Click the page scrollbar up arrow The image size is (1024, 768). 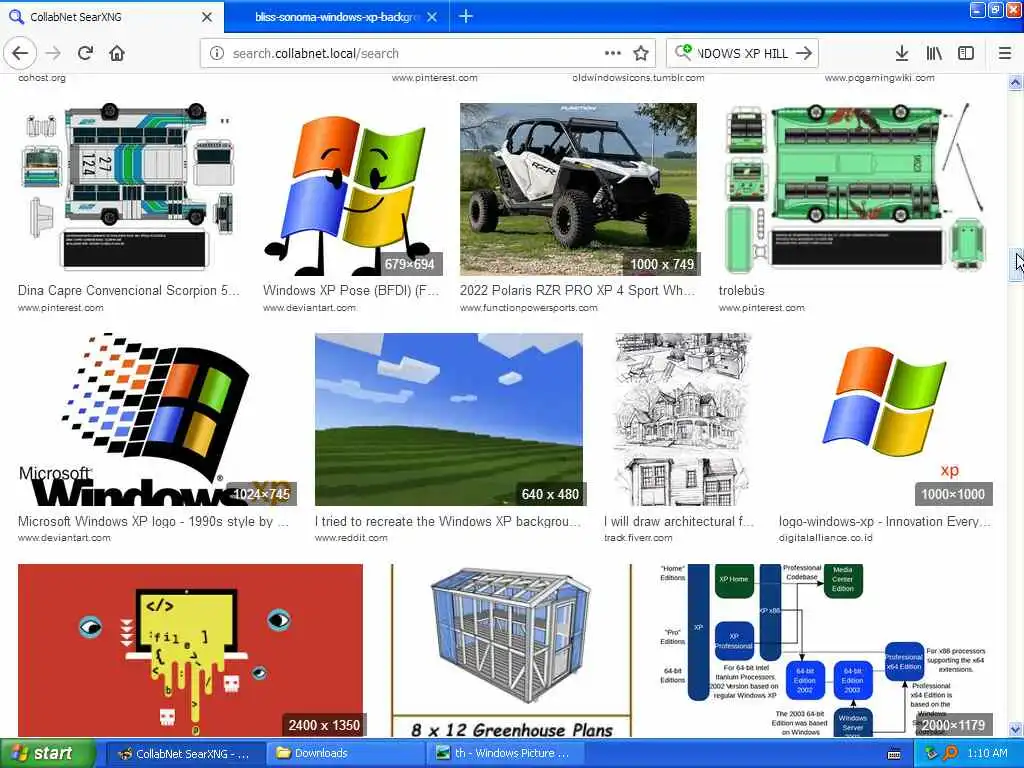click(x=1015, y=83)
